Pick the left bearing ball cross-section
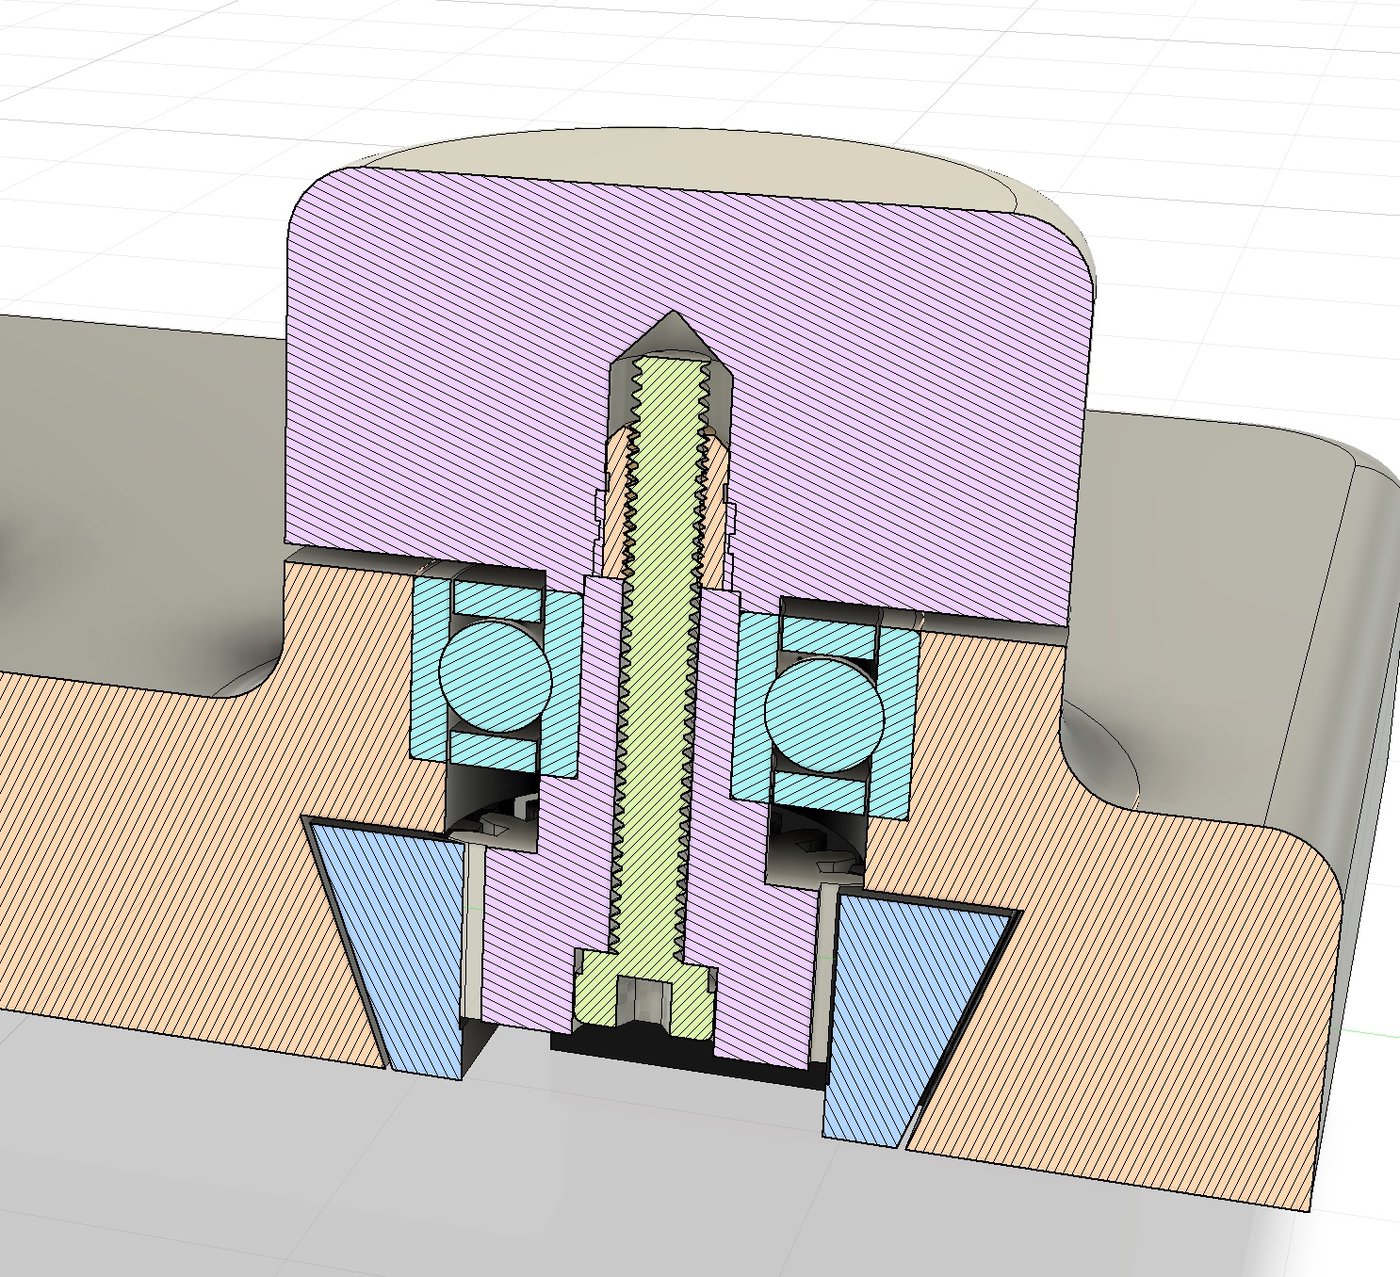Image resolution: width=1400 pixels, height=1277 pixels. coord(496,675)
